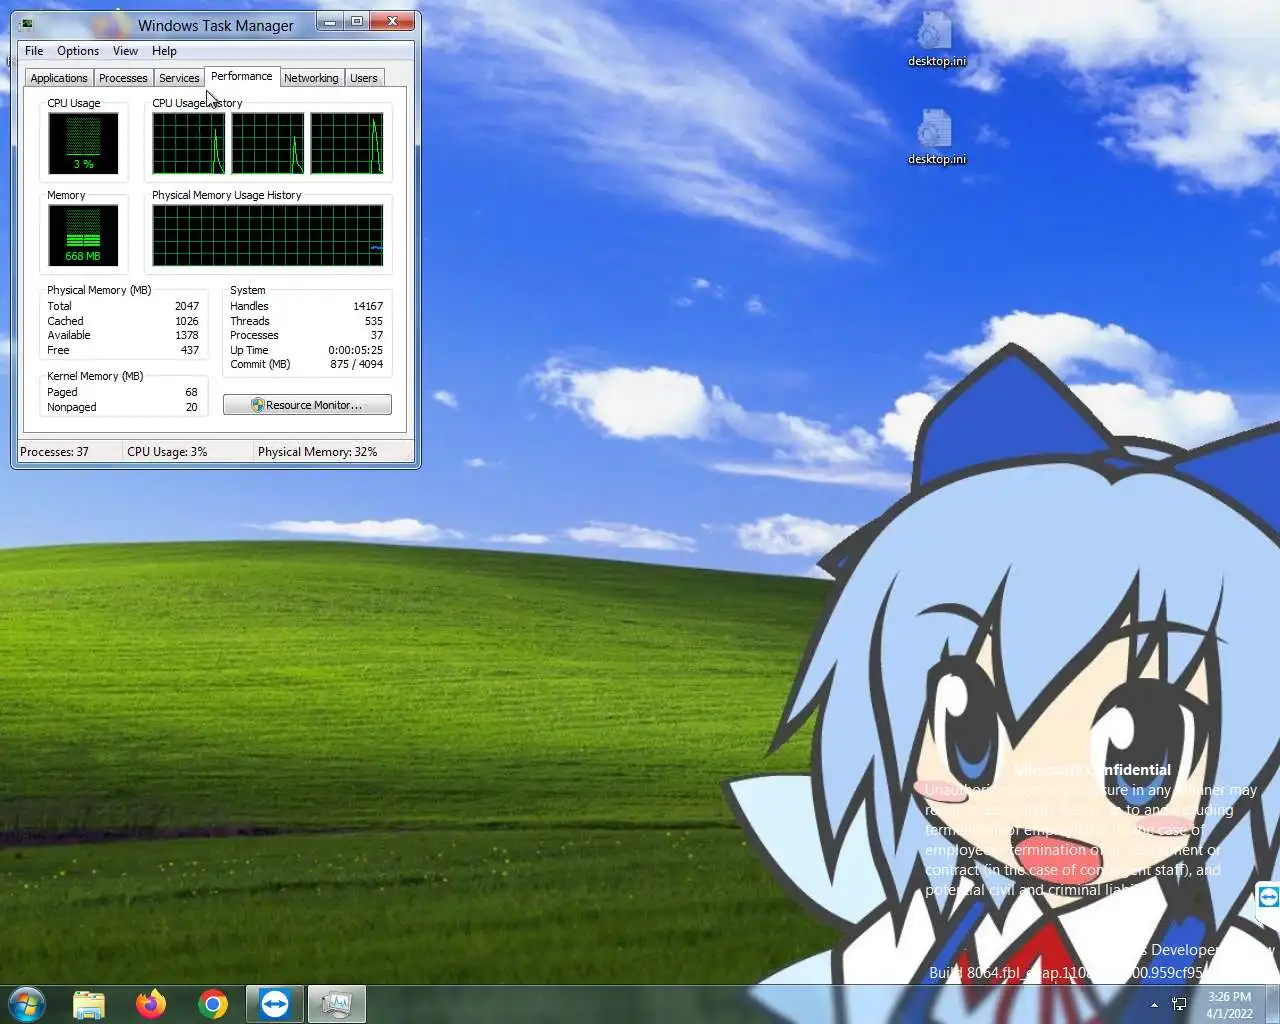Open Windows Explorer from the taskbar

(x=89, y=1004)
